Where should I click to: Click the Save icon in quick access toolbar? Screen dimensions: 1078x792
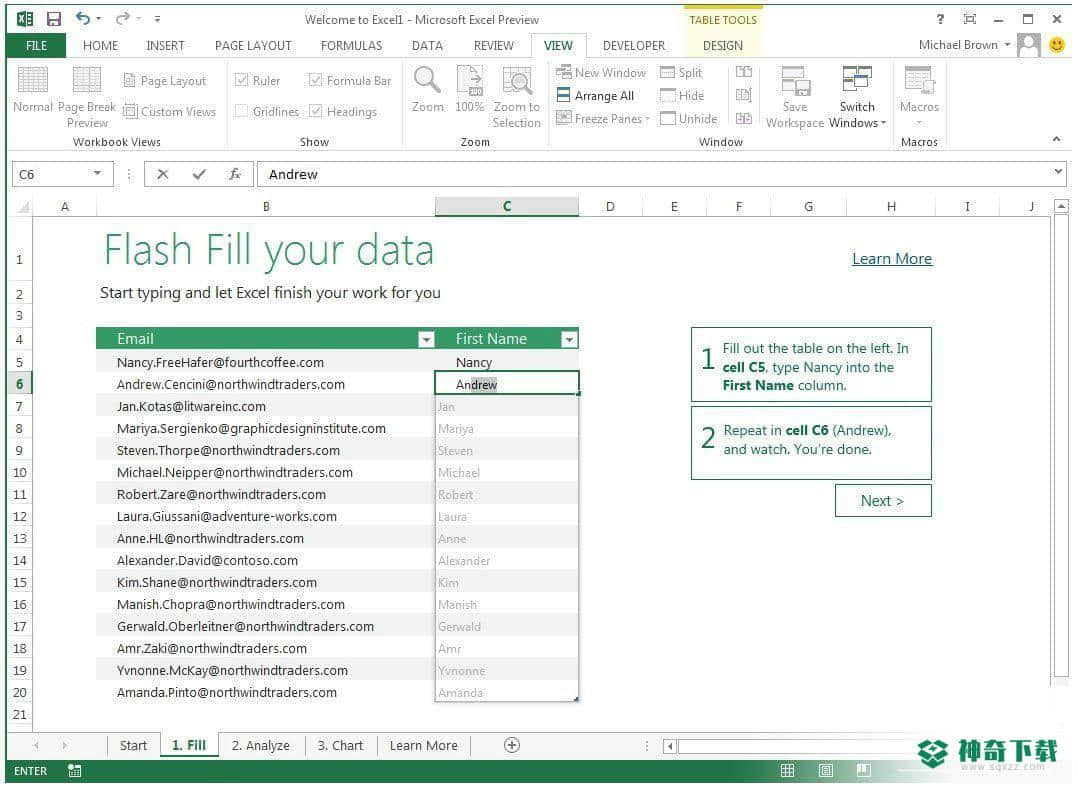click(x=54, y=19)
